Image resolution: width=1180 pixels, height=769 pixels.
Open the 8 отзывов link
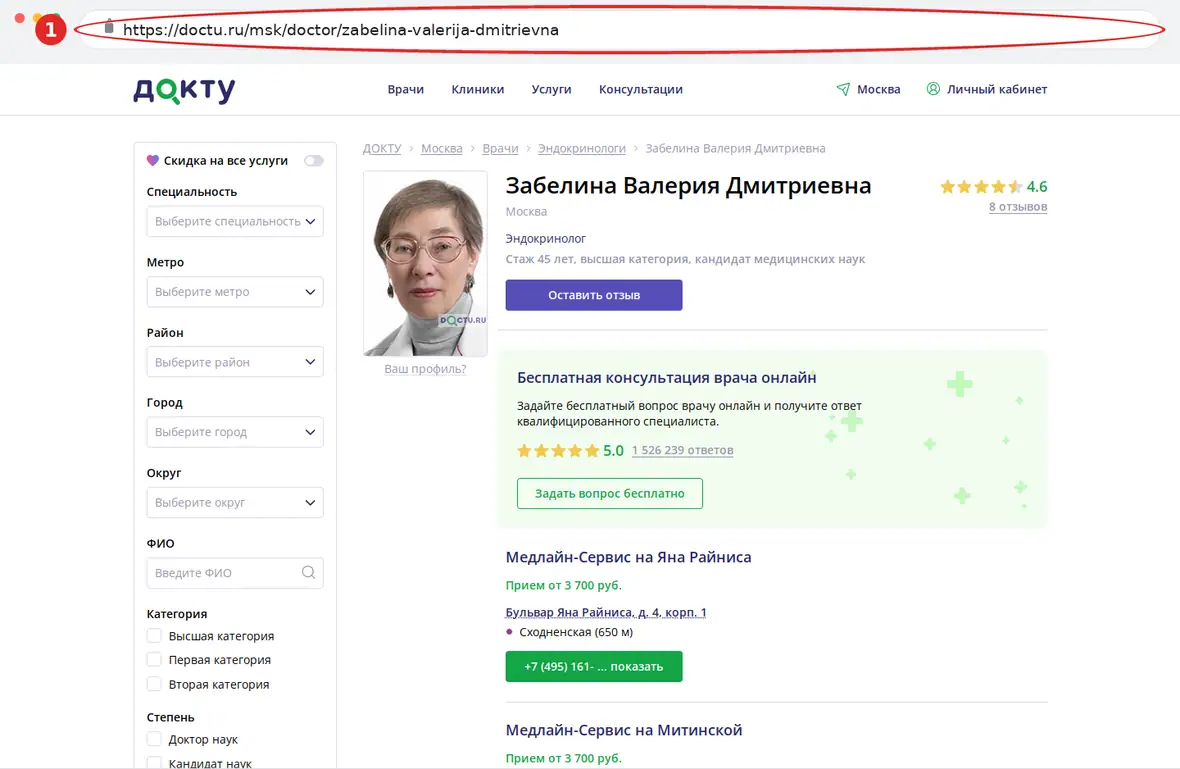point(1017,207)
